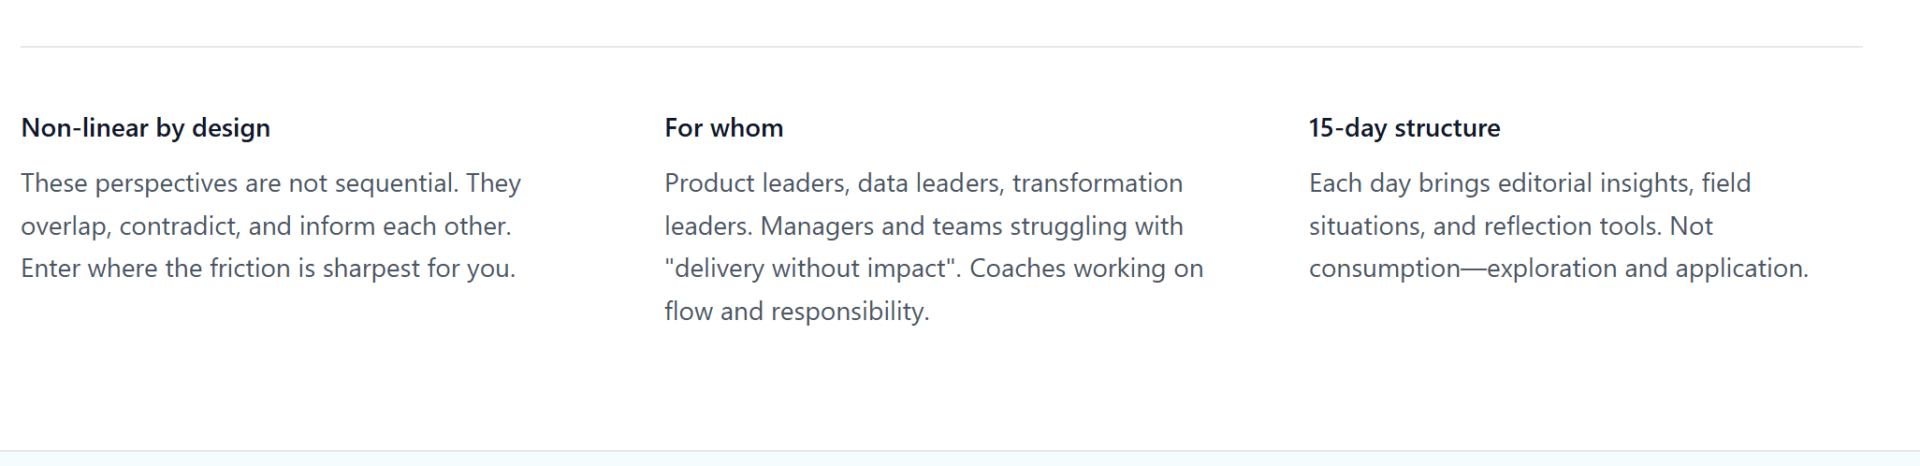1920x466 pixels.
Task: Click the "15-day structure" heading
Action: [x=1404, y=128]
